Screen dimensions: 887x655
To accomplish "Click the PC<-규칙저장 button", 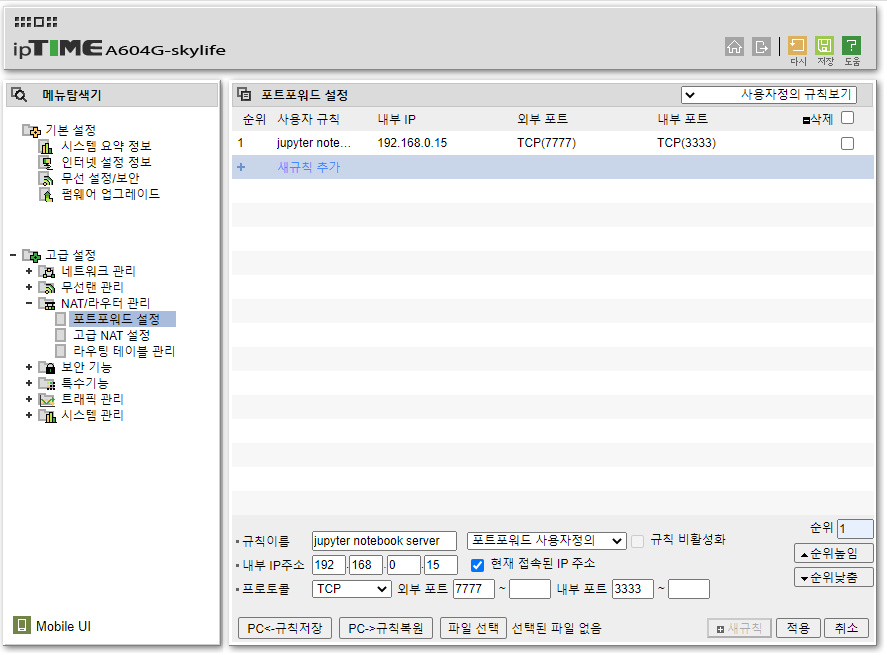I will pos(285,628).
